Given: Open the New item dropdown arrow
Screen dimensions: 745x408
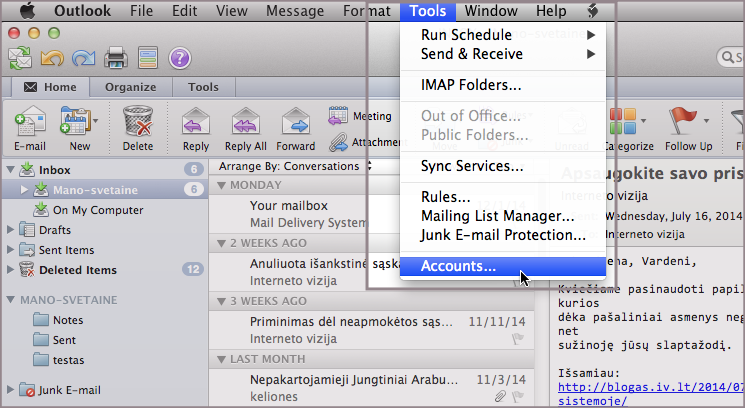Looking at the screenshot, I should [x=97, y=121].
